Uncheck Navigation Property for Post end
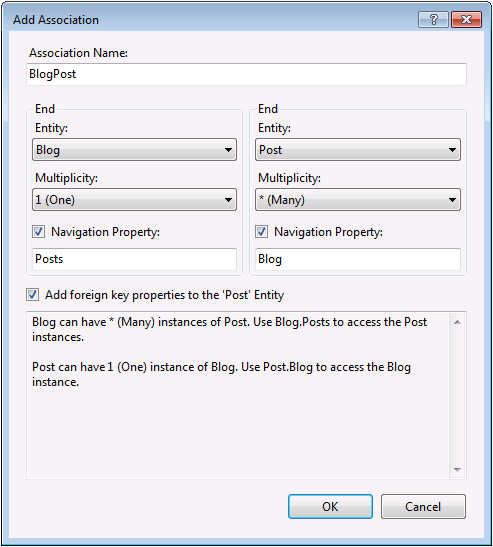Screen dimensions: 493x547 pyautogui.click(x=261, y=232)
